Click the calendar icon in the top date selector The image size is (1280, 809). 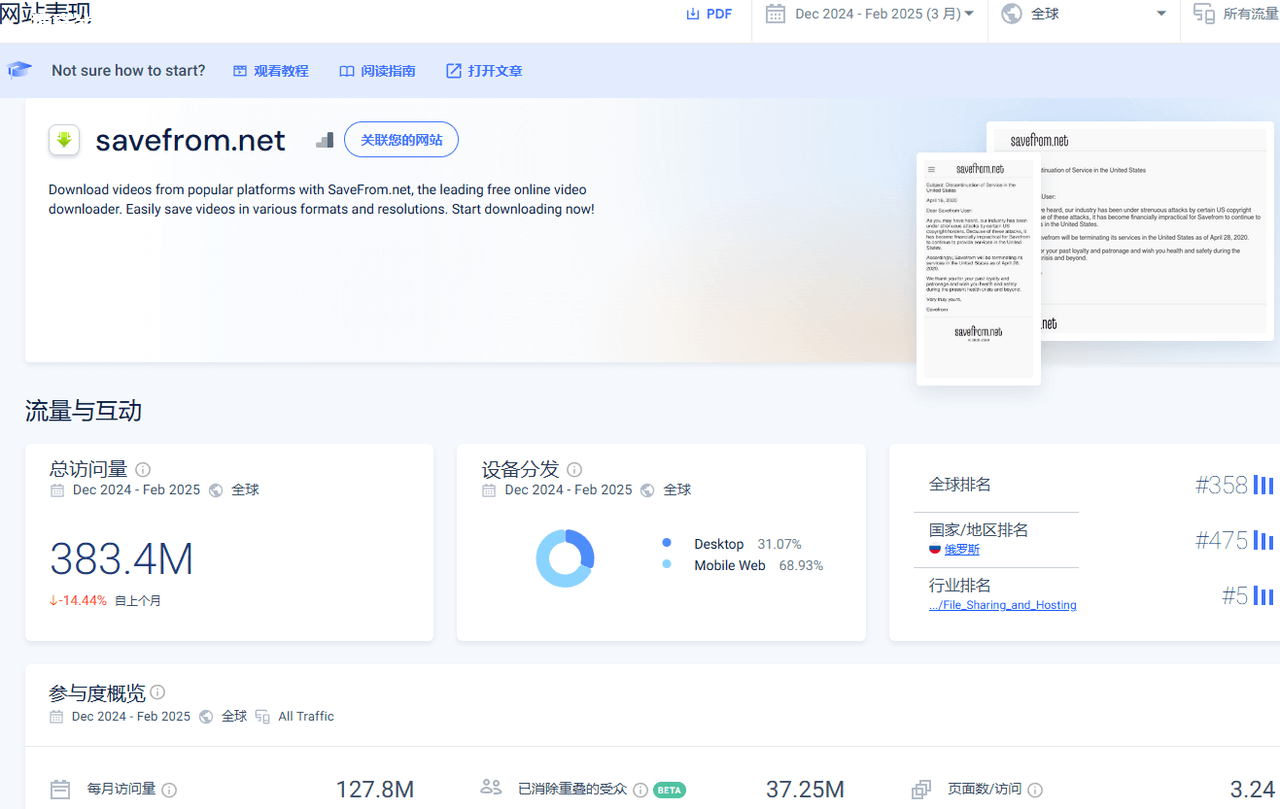(775, 14)
